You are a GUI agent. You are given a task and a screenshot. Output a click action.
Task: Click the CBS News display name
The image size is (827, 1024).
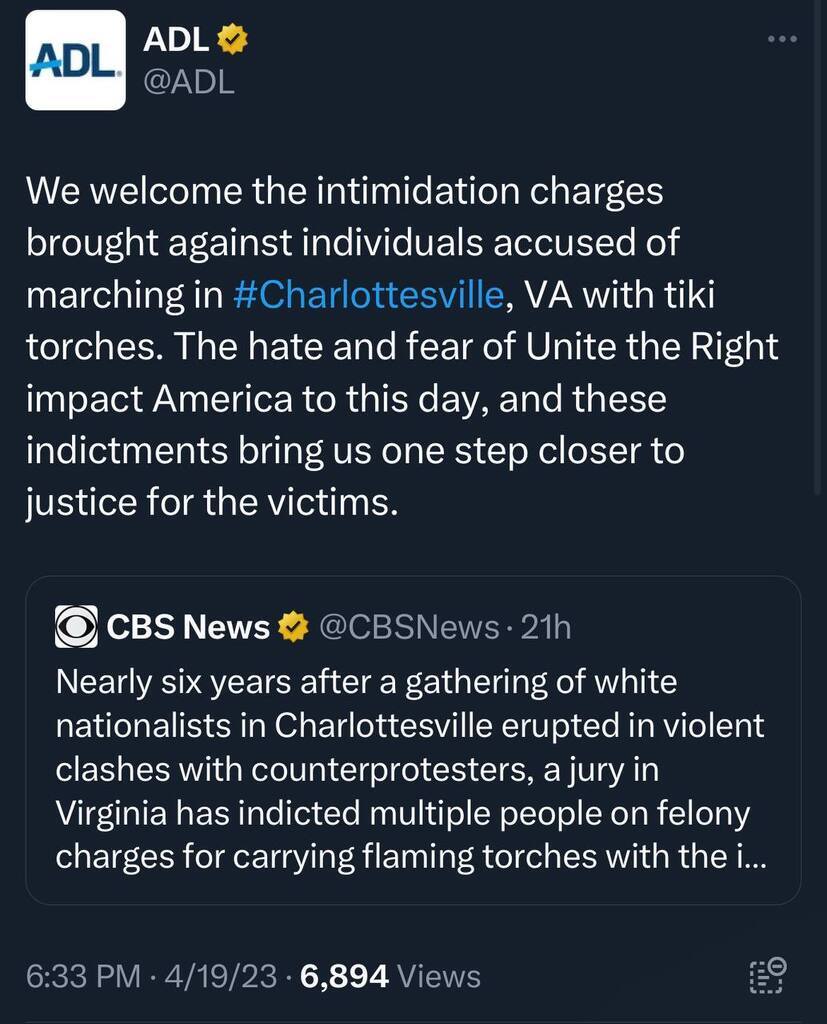[187, 628]
